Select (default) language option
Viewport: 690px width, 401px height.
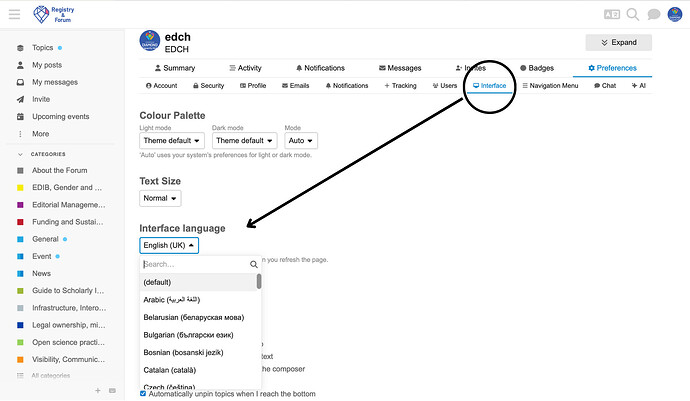pos(198,282)
